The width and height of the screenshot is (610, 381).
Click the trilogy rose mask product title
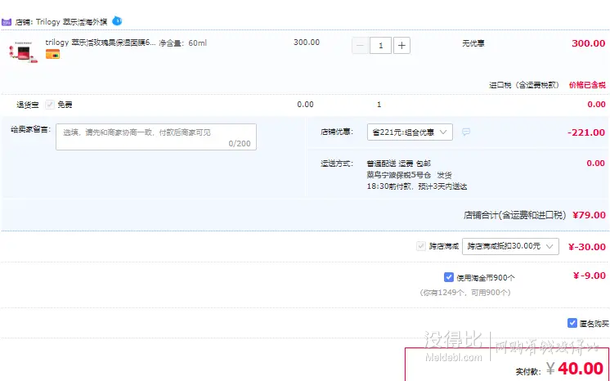point(100,43)
